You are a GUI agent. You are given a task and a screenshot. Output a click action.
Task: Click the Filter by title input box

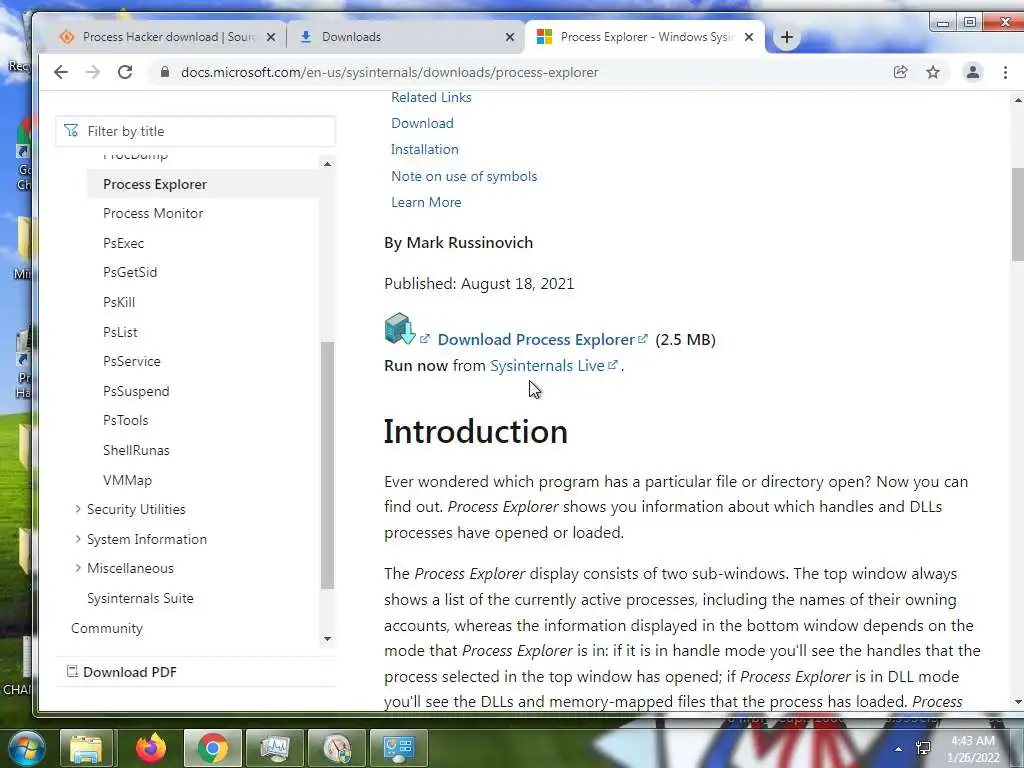point(196,131)
